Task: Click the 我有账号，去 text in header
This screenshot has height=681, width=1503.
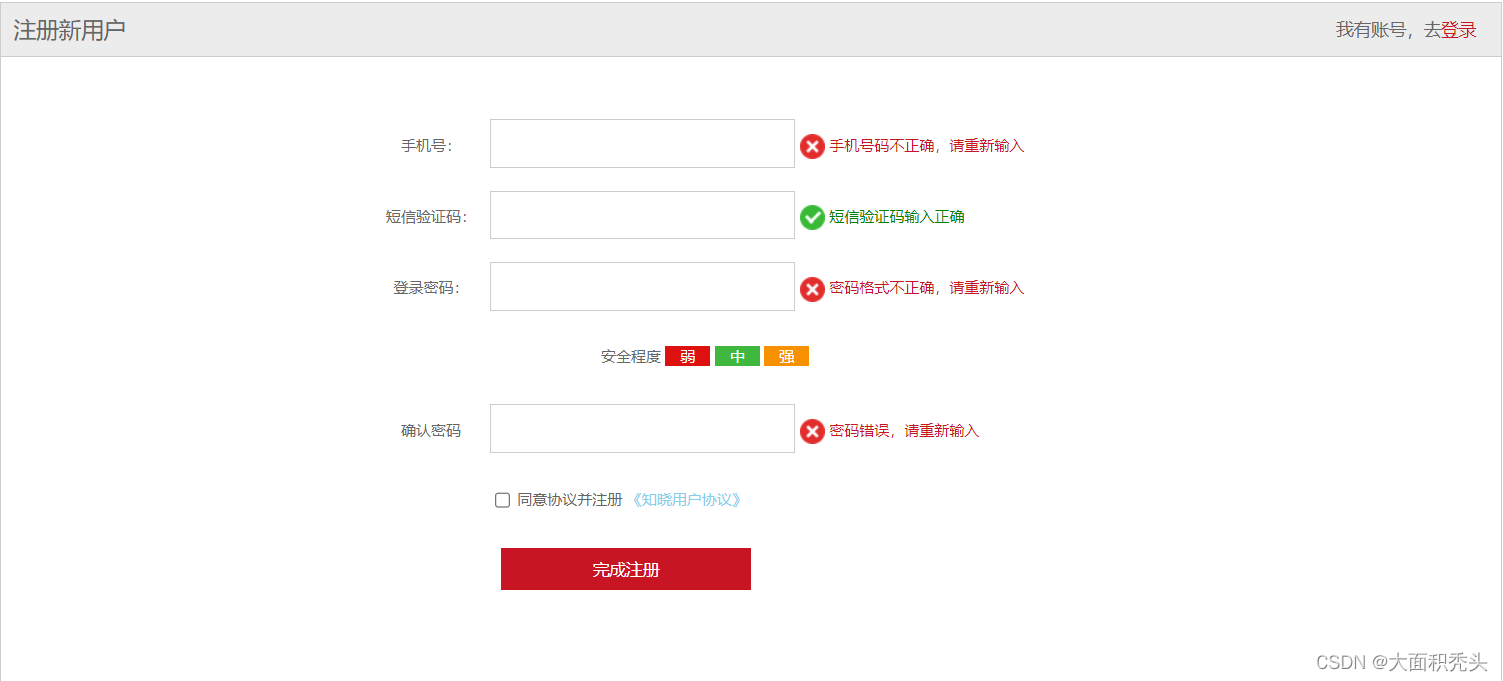Action: [x=1388, y=30]
